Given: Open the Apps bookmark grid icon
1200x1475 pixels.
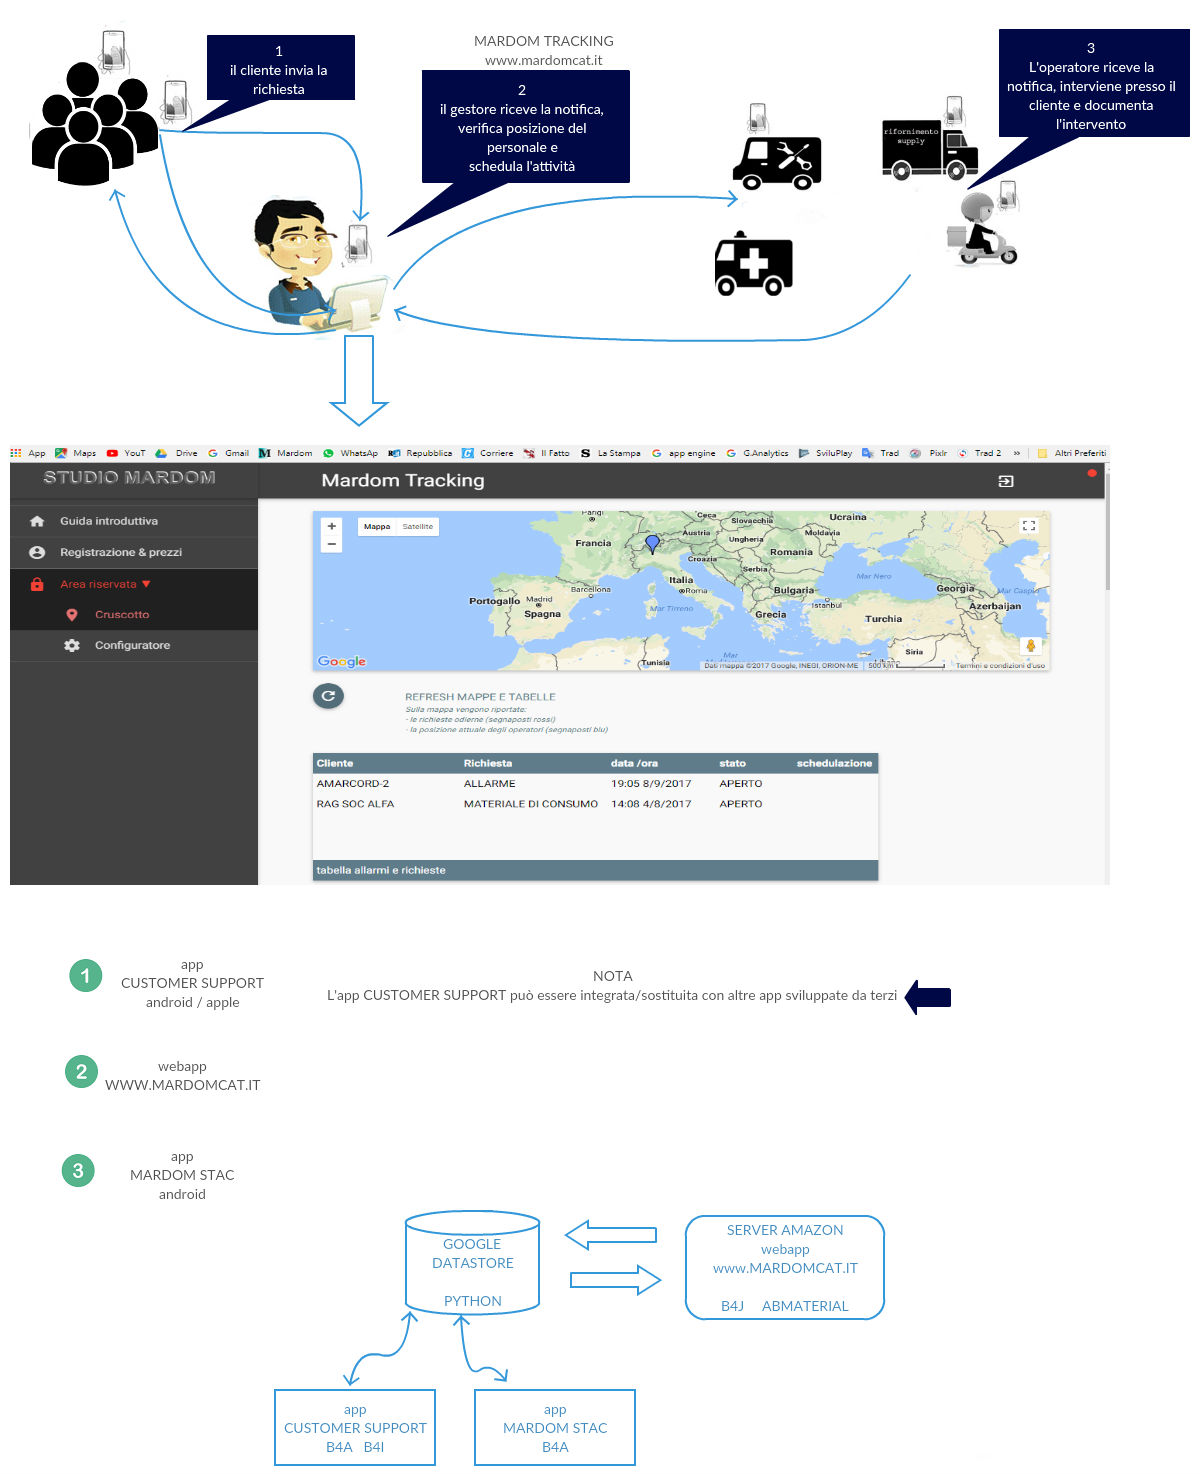Looking at the screenshot, I should click(x=16, y=453).
